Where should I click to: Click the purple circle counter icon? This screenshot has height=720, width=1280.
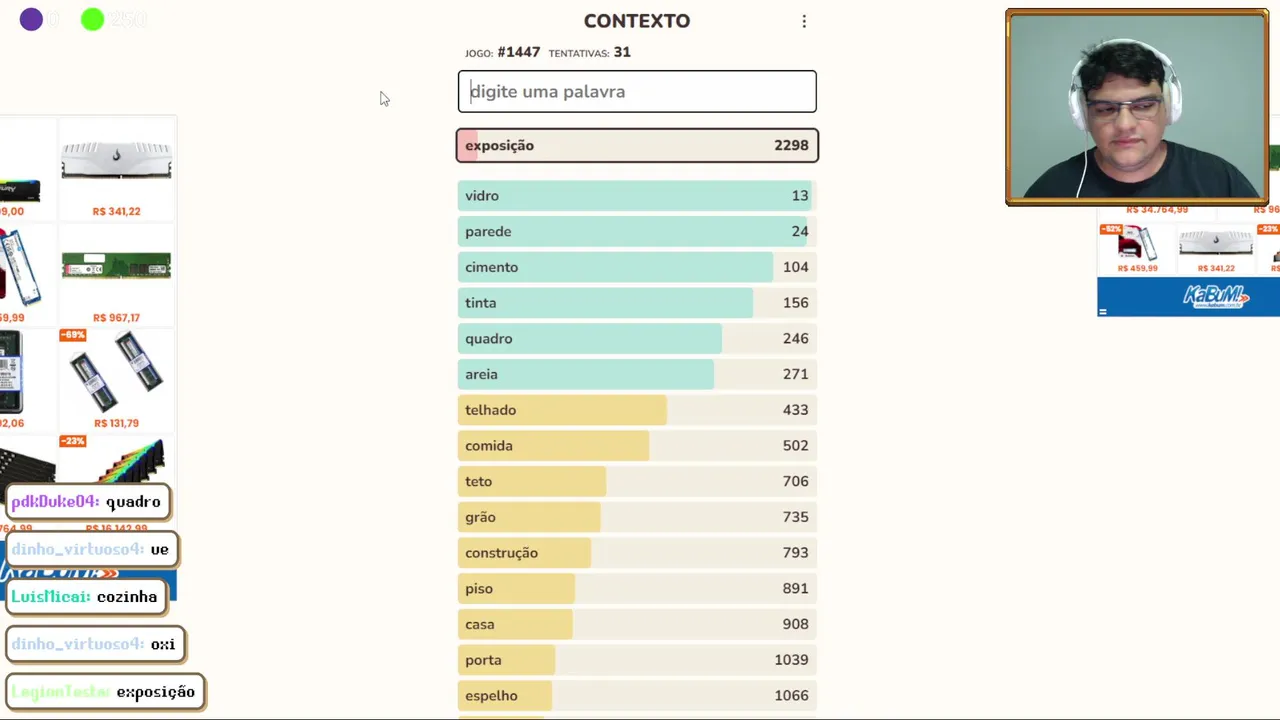coord(31,19)
